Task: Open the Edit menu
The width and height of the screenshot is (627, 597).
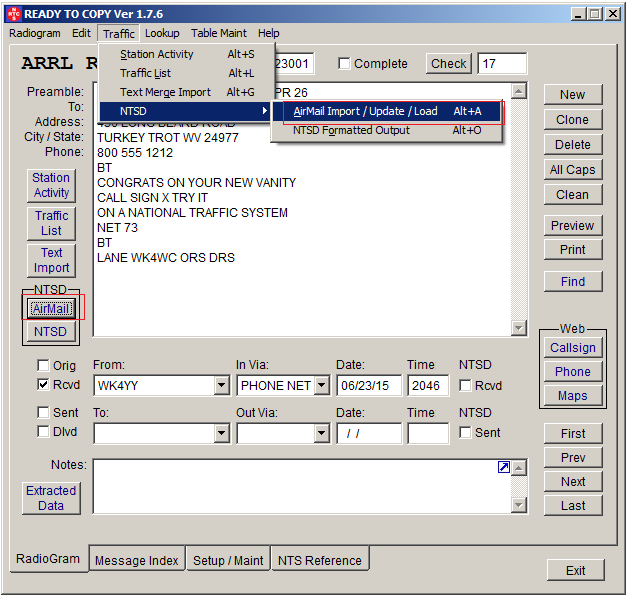Action: (81, 33)
